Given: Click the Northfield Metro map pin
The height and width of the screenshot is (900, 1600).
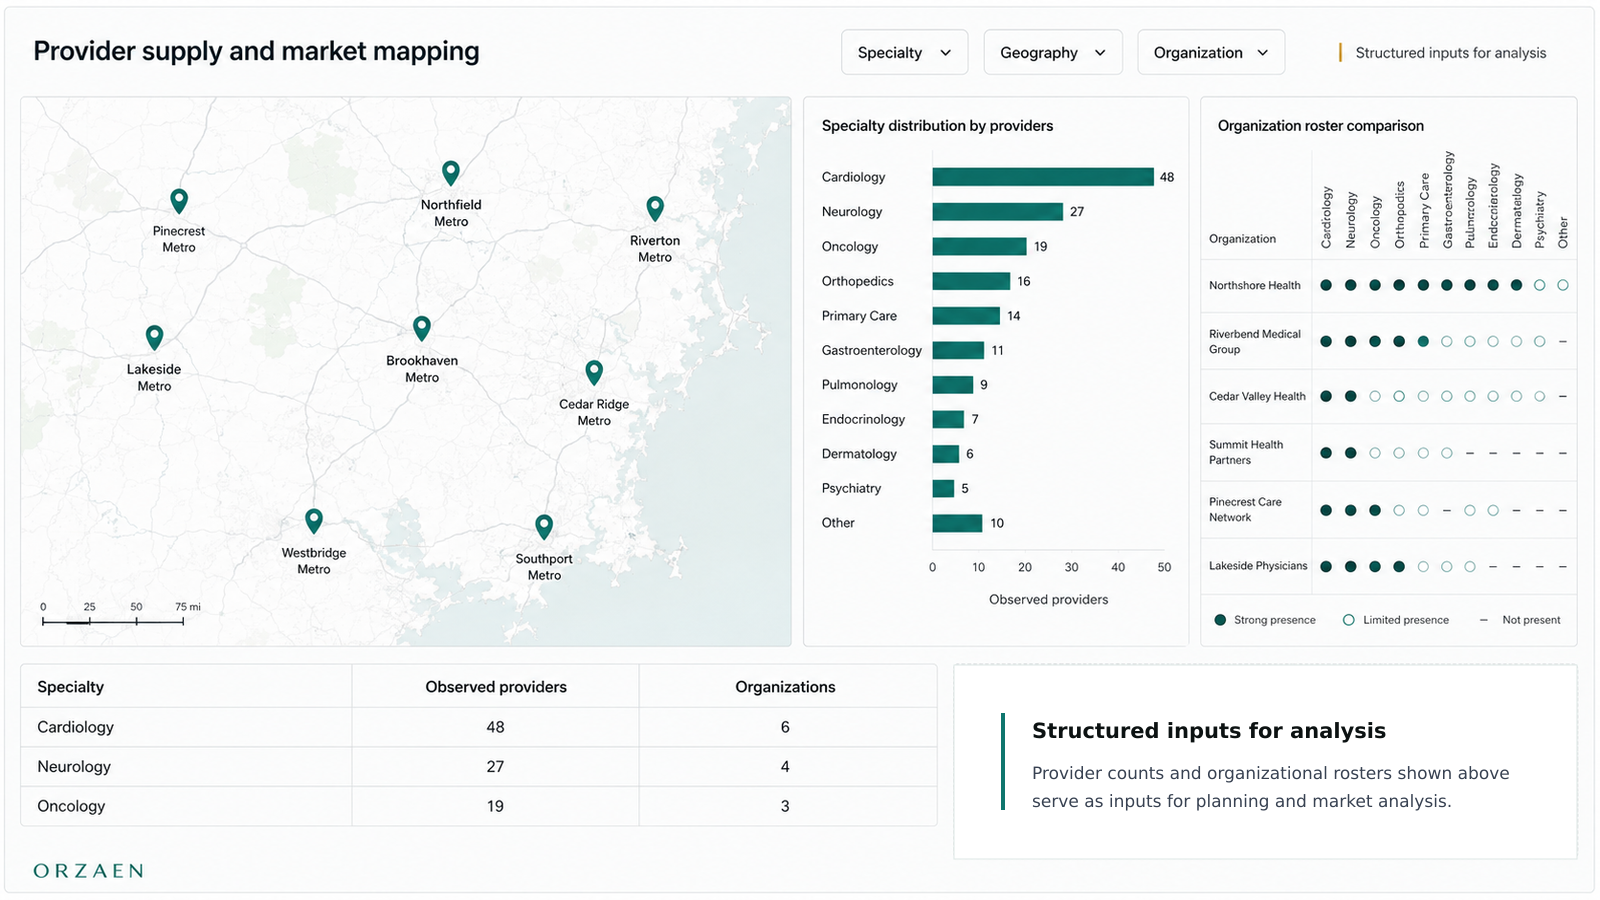Looking at the screenshot, I should click(x=451, y=173).
